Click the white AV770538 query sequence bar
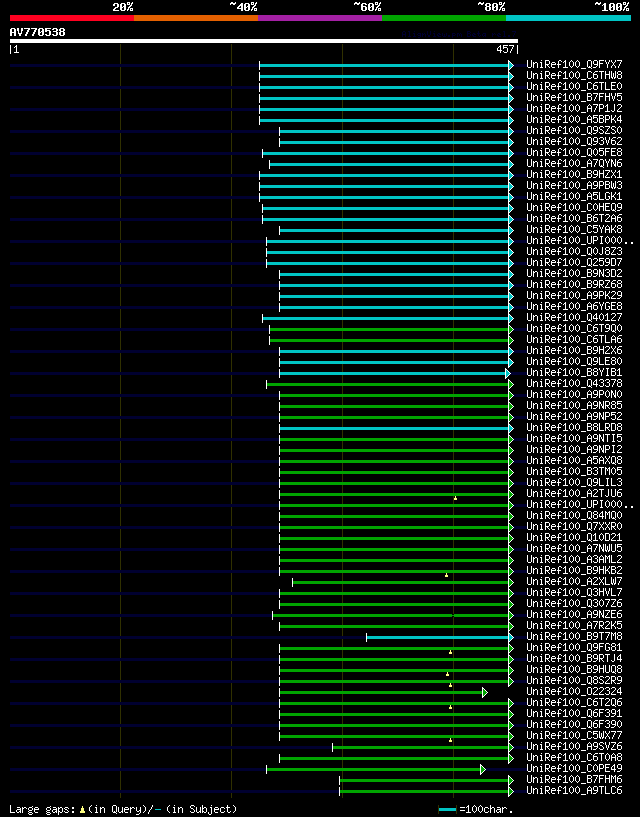640x817 pixels. [264, 41]
